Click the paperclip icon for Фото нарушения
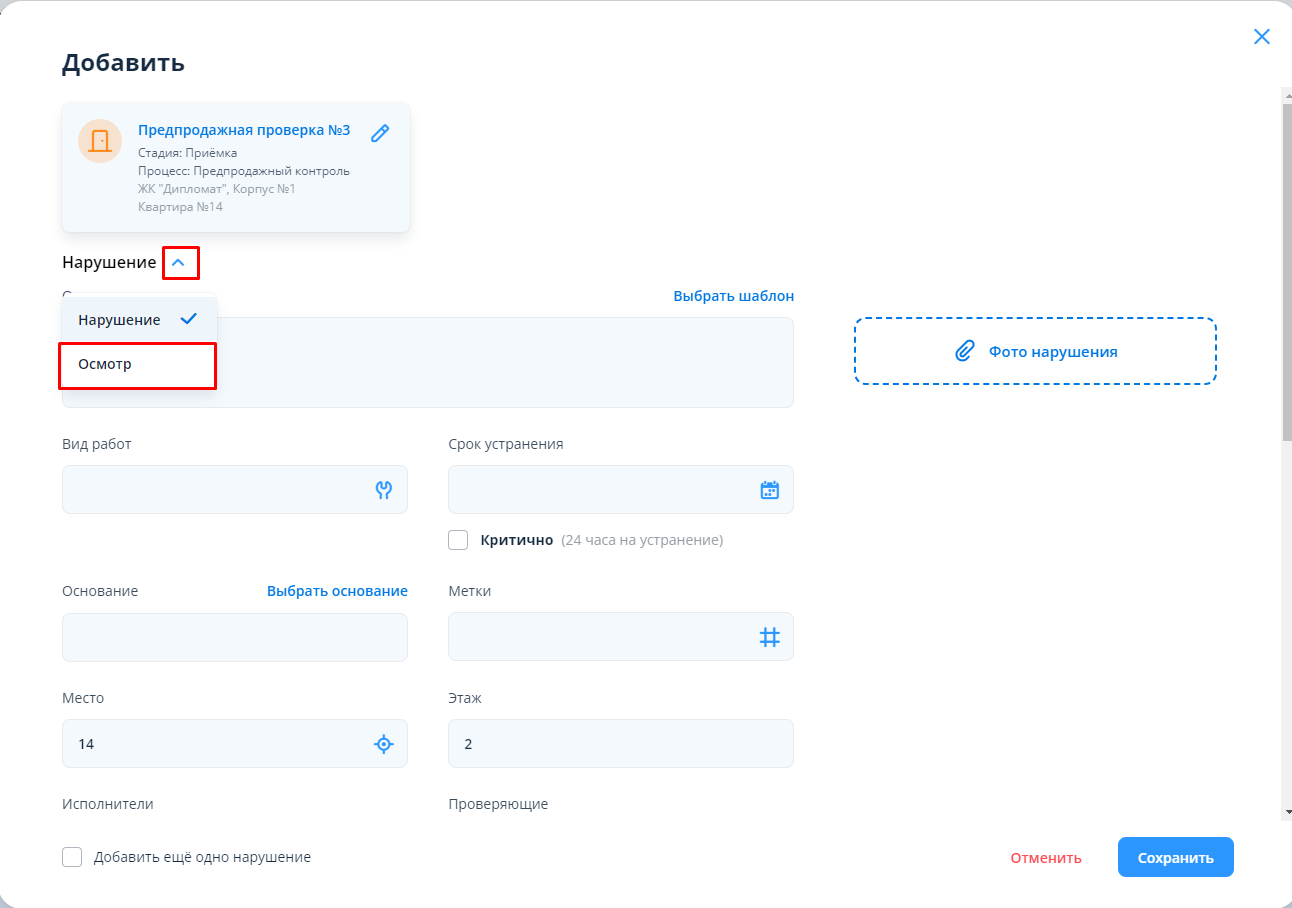Screen dimensions: 1292x908 click(x=964, y=351)
